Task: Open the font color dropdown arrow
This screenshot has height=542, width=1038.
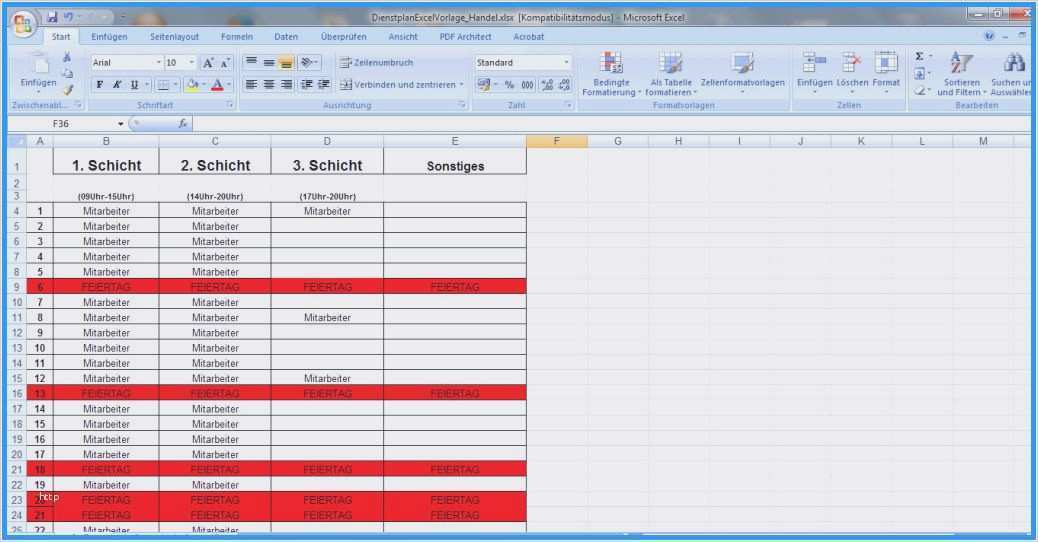Action: click(228, 85)
